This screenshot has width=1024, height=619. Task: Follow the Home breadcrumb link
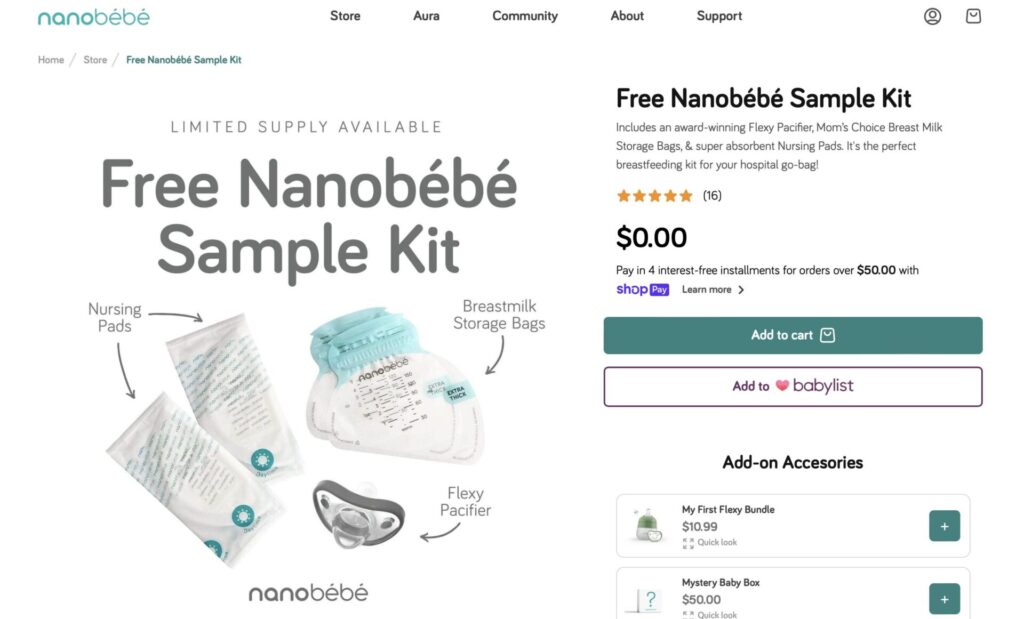[x=50, y=59]
